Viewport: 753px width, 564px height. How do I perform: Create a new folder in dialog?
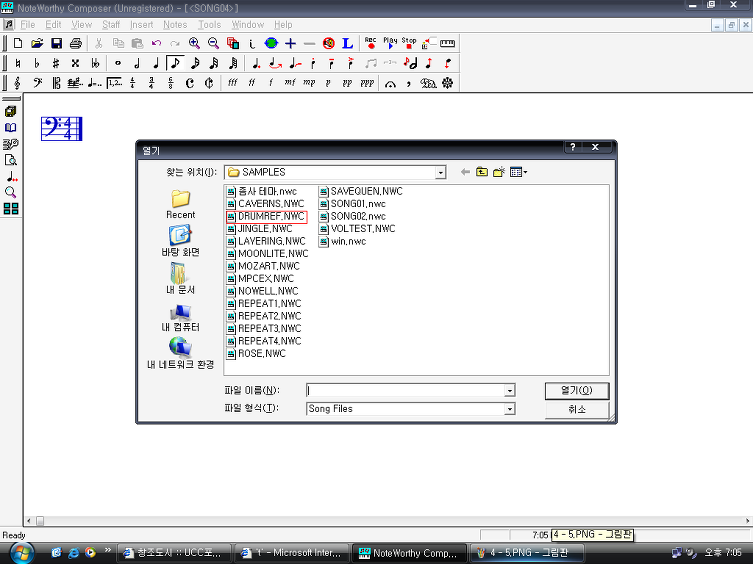tap(499, 172)
